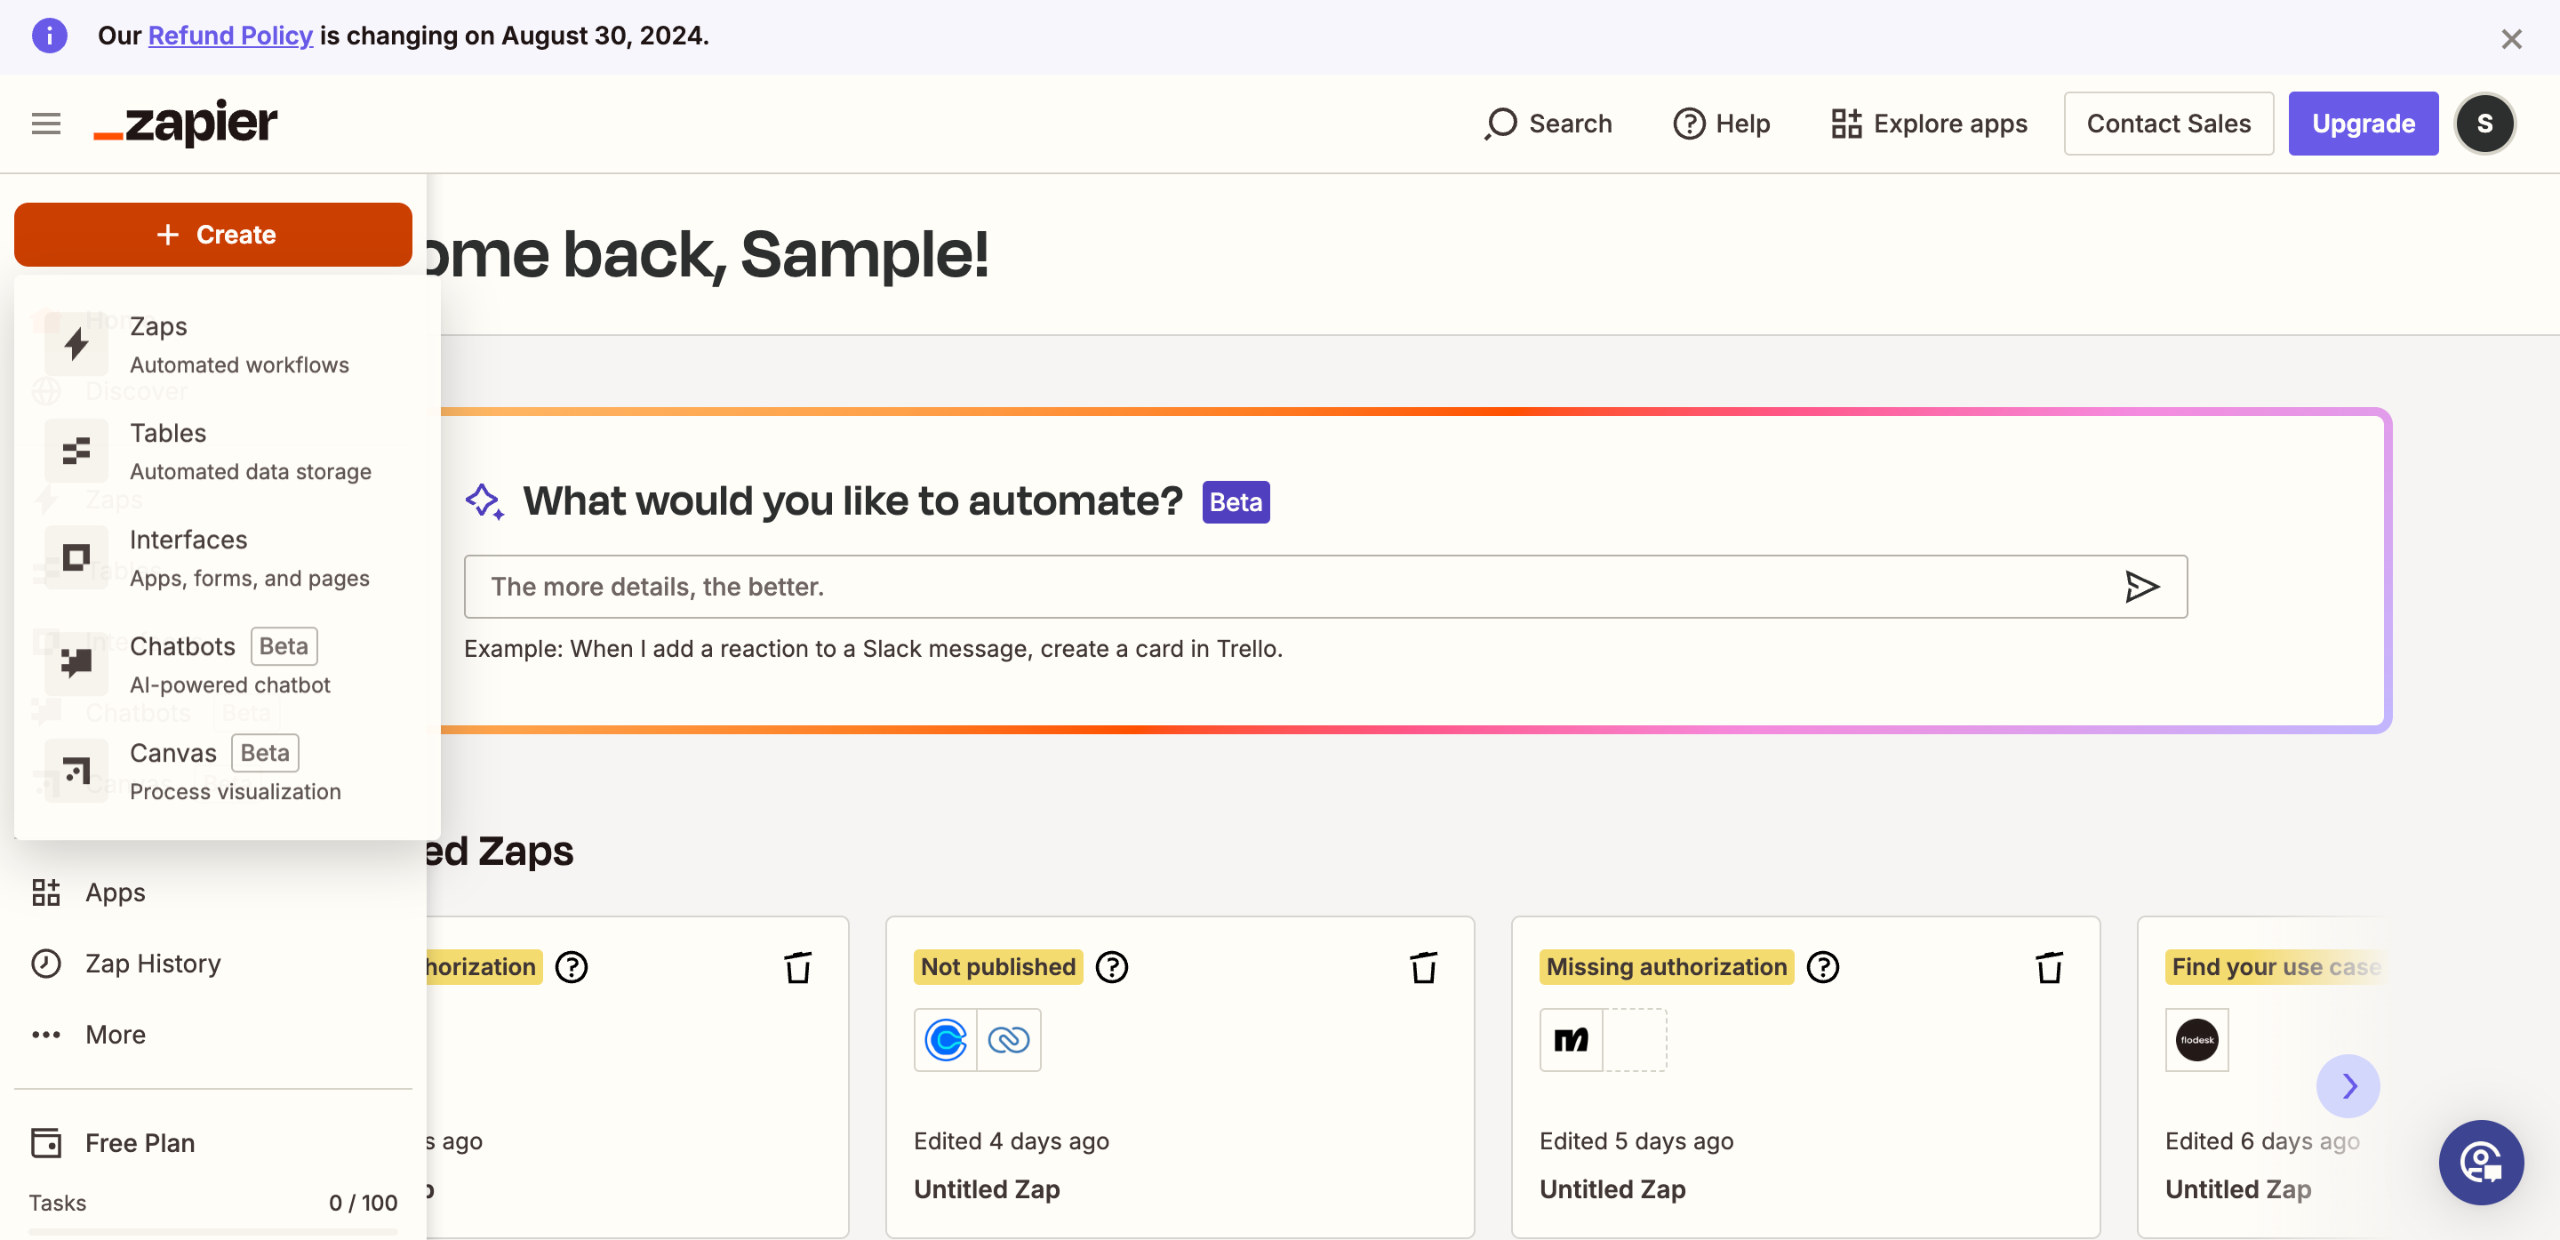Open the account avatar menu

point(2485,123)
